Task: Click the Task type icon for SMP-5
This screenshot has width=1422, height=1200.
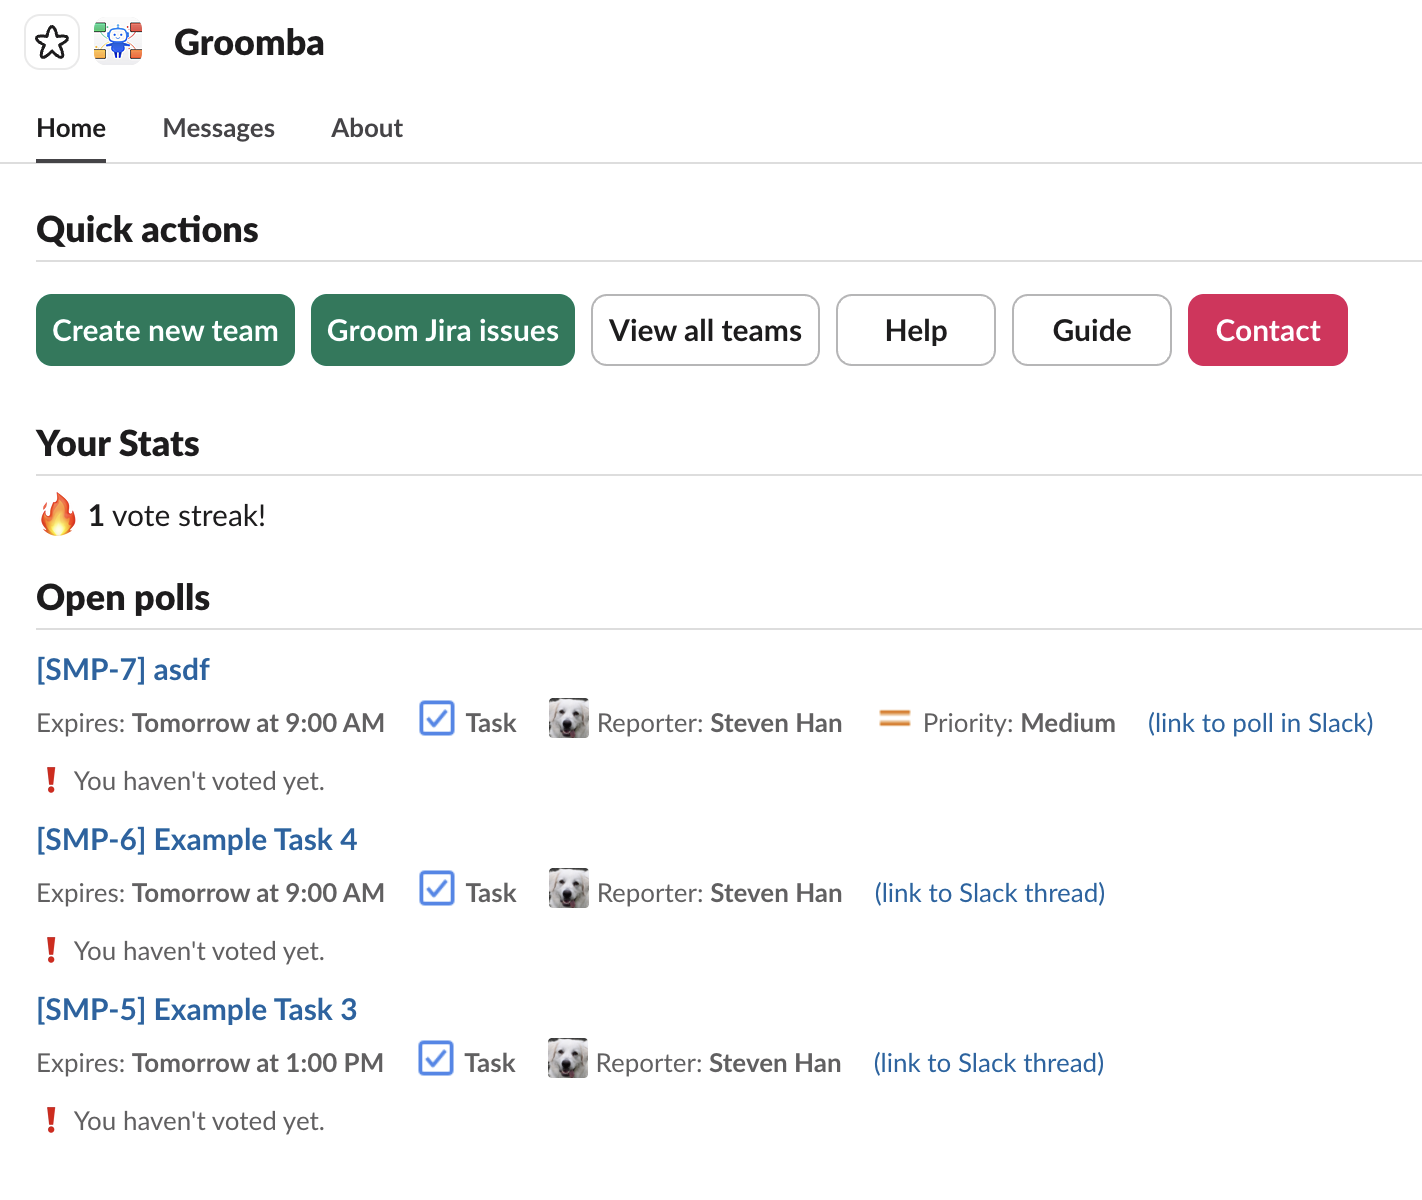Action: click(x=436, y=1059)
